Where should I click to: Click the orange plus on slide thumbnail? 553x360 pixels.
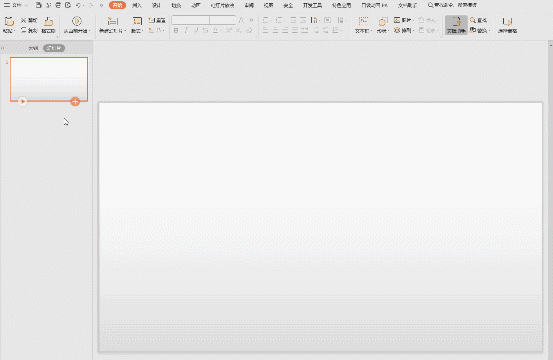(75, 102)
